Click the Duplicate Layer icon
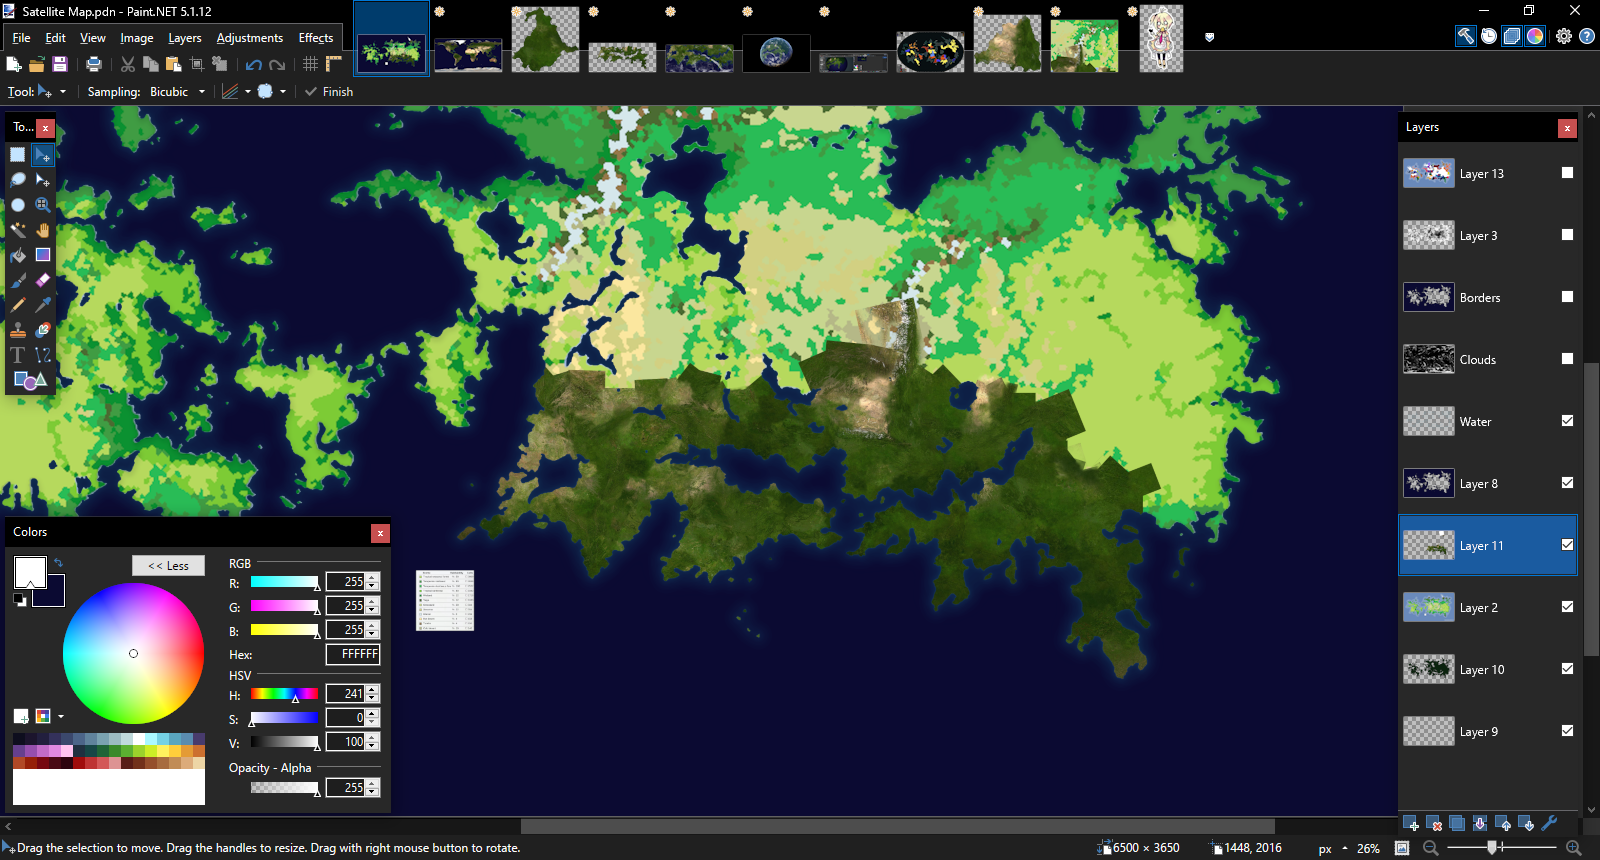Image resolution: width=1600 pixels, height=860 pixels. click(x=1457, y=824)
